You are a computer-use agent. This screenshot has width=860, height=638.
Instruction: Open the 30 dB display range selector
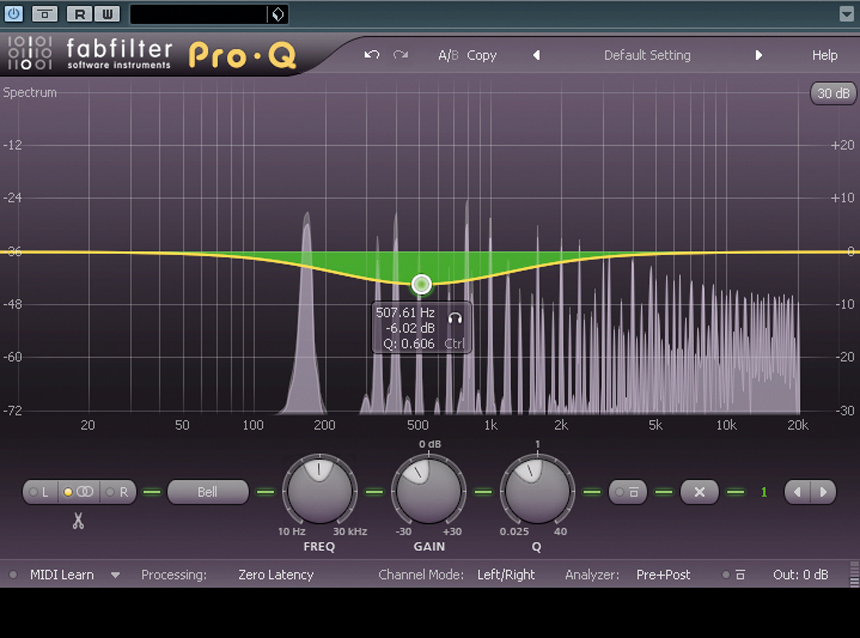[833, 94]
